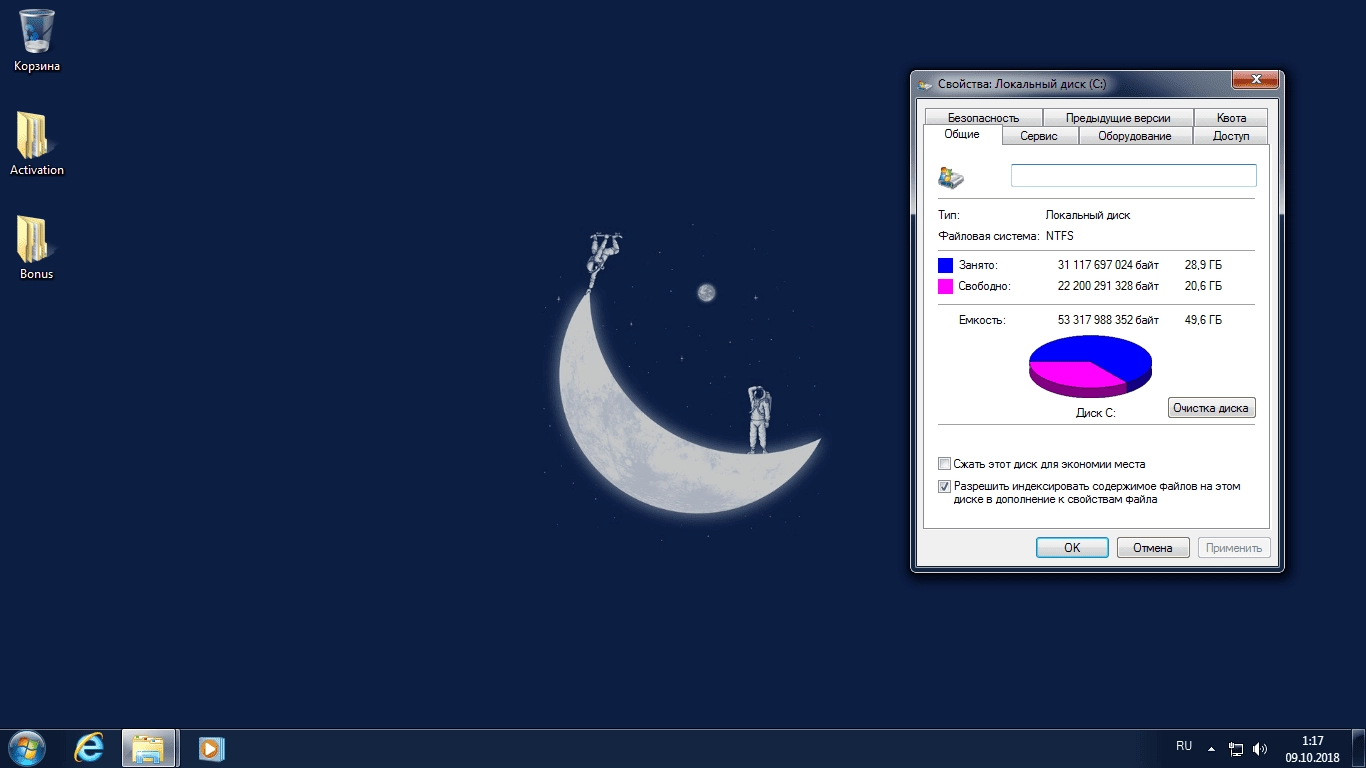
Task: Close the disk properties dialog
Action: point(1254,80)
